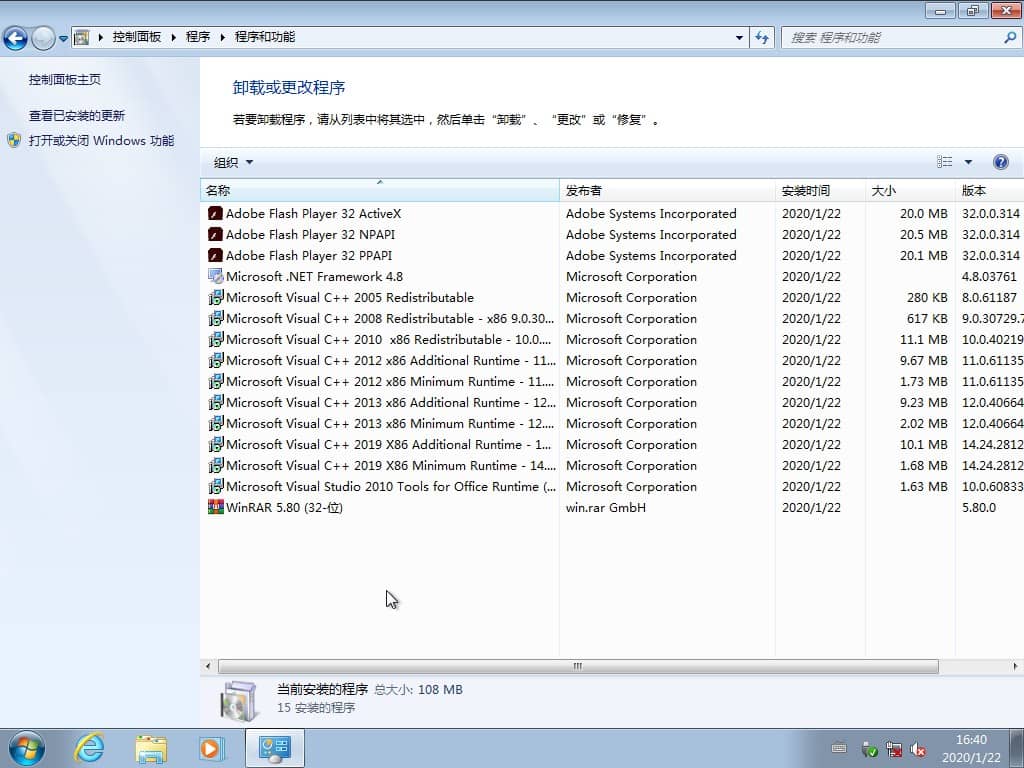Click the WinRAR 5.80 program icon
1024x768 pixels.
[216, 507]
